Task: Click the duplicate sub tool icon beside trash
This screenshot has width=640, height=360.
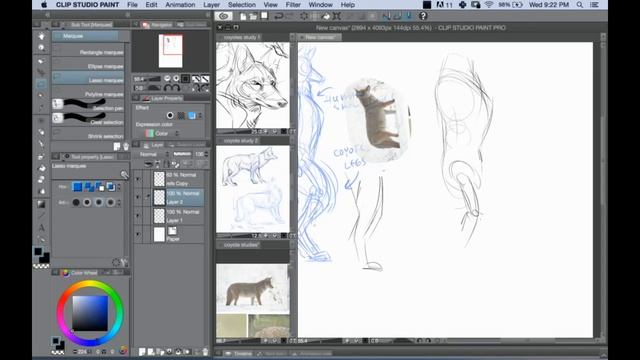Action: [x=117, y=147]
